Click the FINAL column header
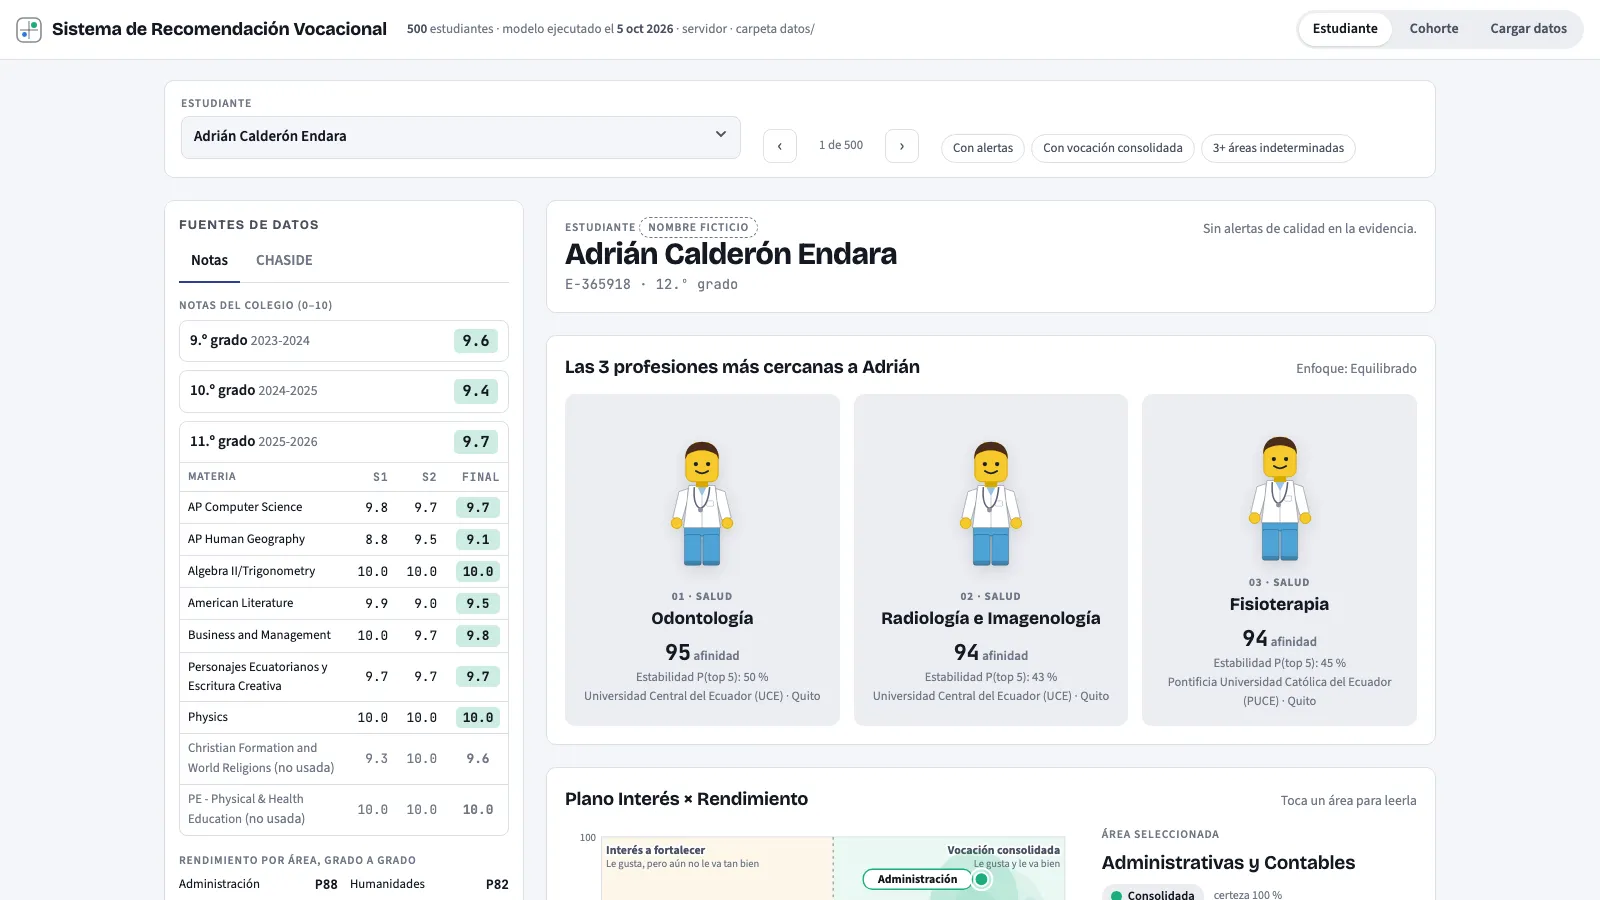This screenshot has height=900, width=1600. (x=480, y=477)
